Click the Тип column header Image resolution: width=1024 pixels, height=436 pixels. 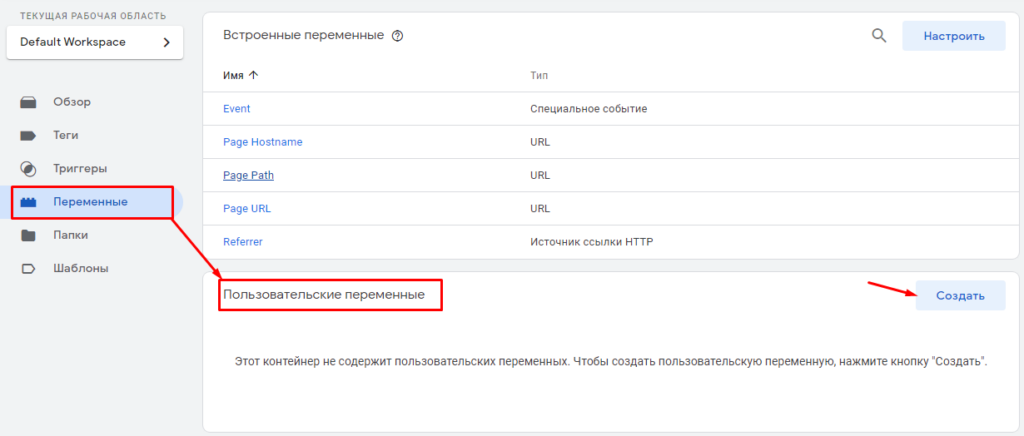pyautogui.click(x=539, y=75)
